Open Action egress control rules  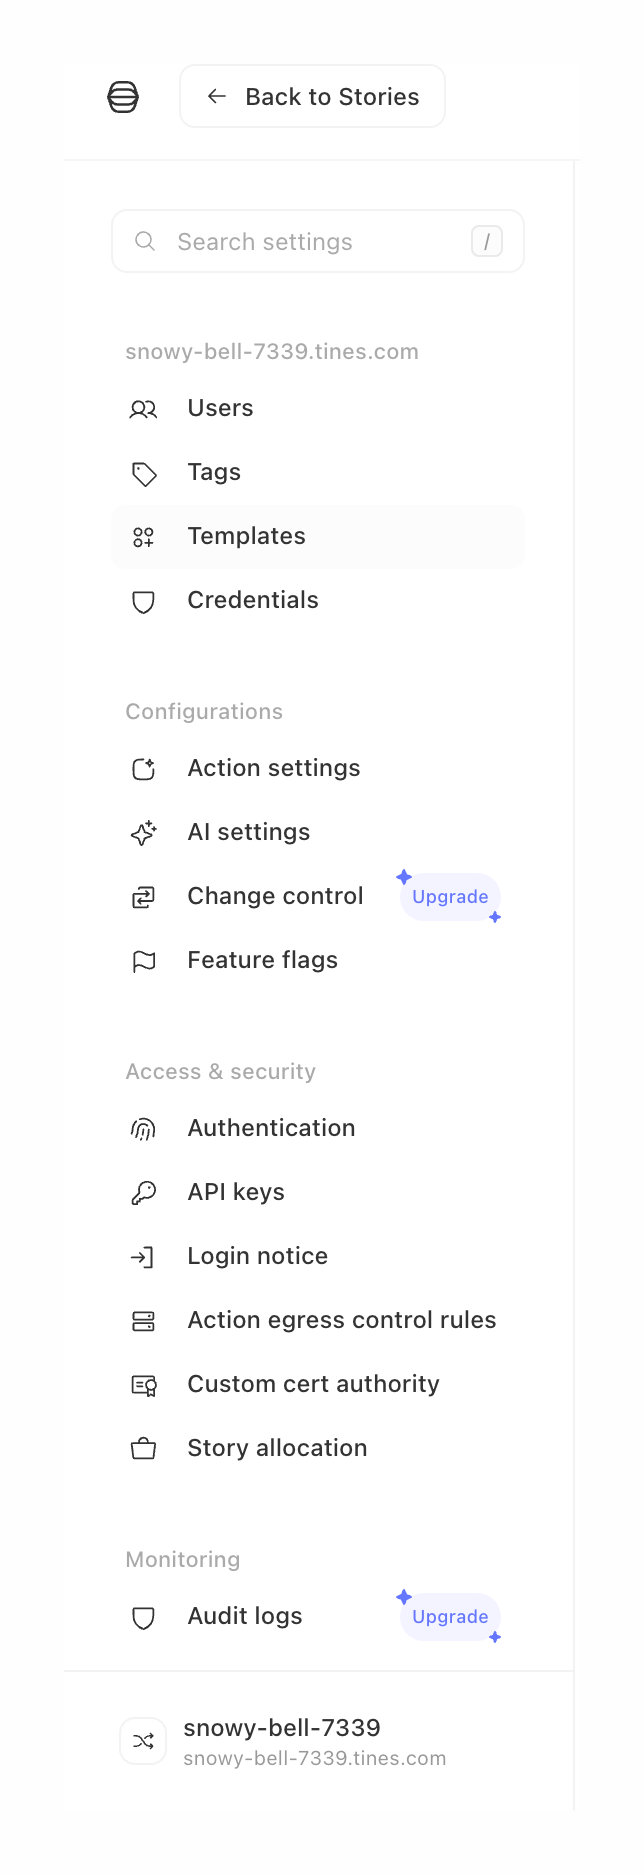click(342, 1320)
